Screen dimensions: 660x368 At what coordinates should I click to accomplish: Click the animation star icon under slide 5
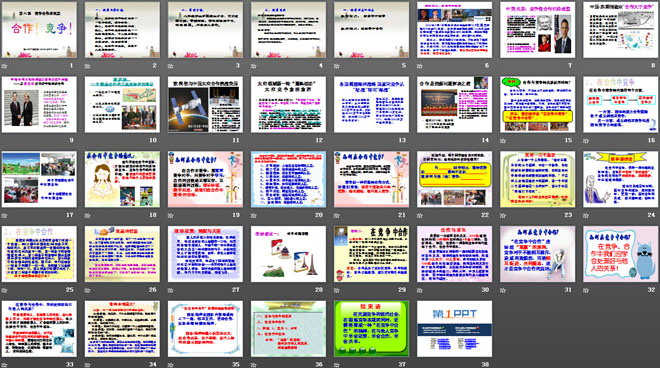tap(337, 66)
